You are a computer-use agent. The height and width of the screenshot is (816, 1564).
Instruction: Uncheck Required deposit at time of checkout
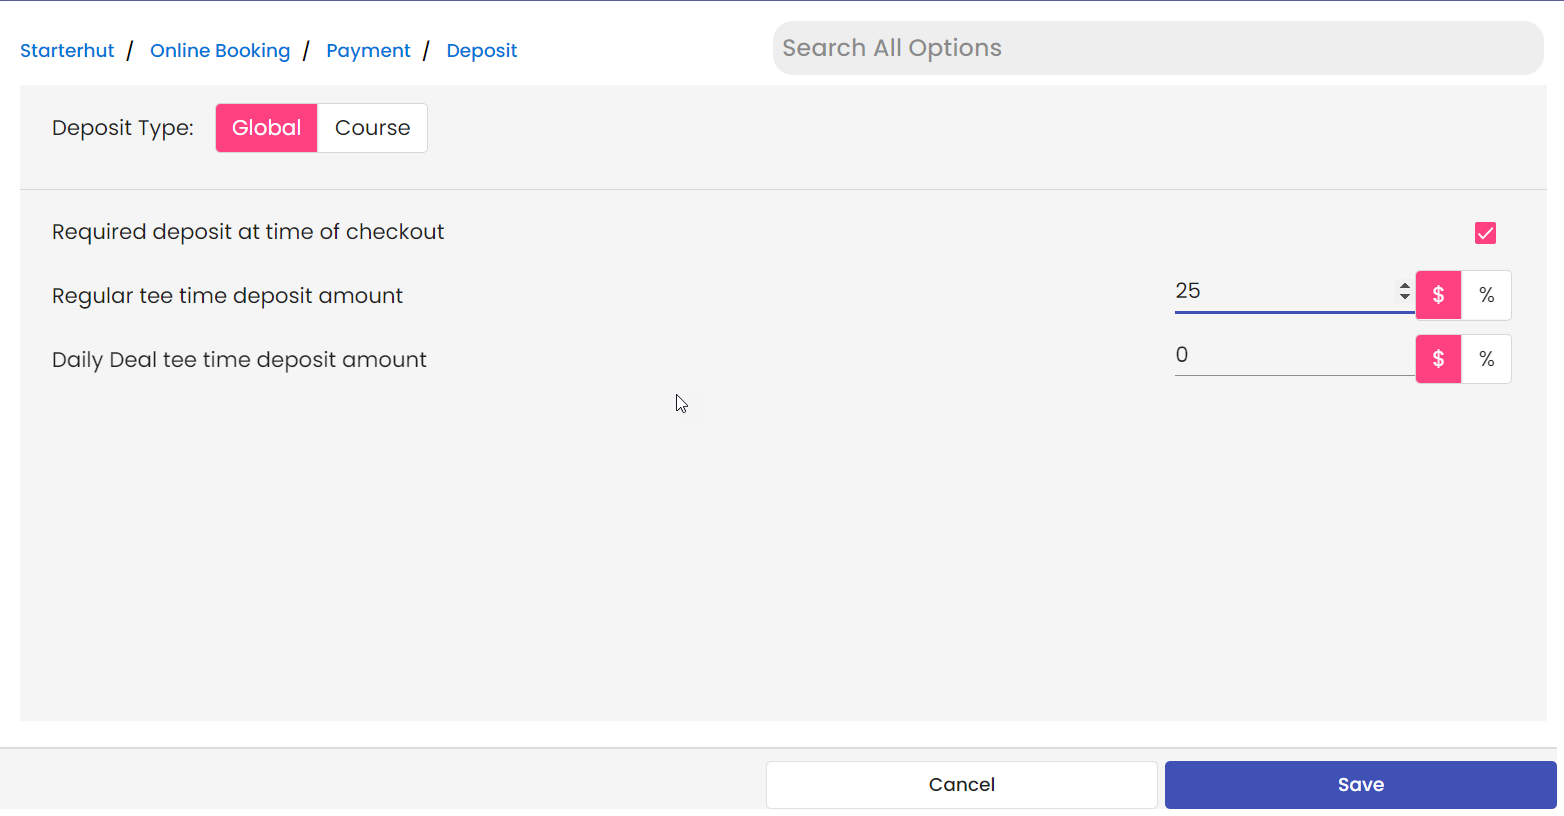1485,233
